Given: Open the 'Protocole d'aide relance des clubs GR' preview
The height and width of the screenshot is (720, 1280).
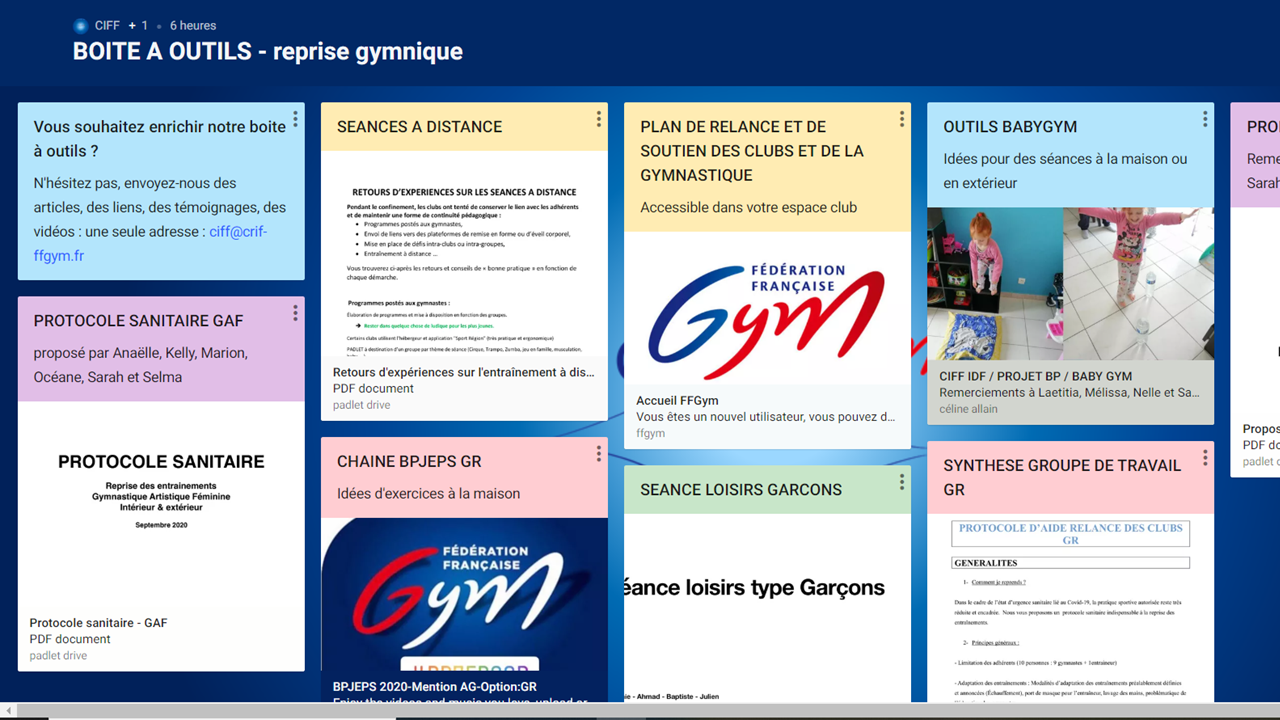Looking at the screenshot, I should pyautogui.click(x=1070, y=608).
